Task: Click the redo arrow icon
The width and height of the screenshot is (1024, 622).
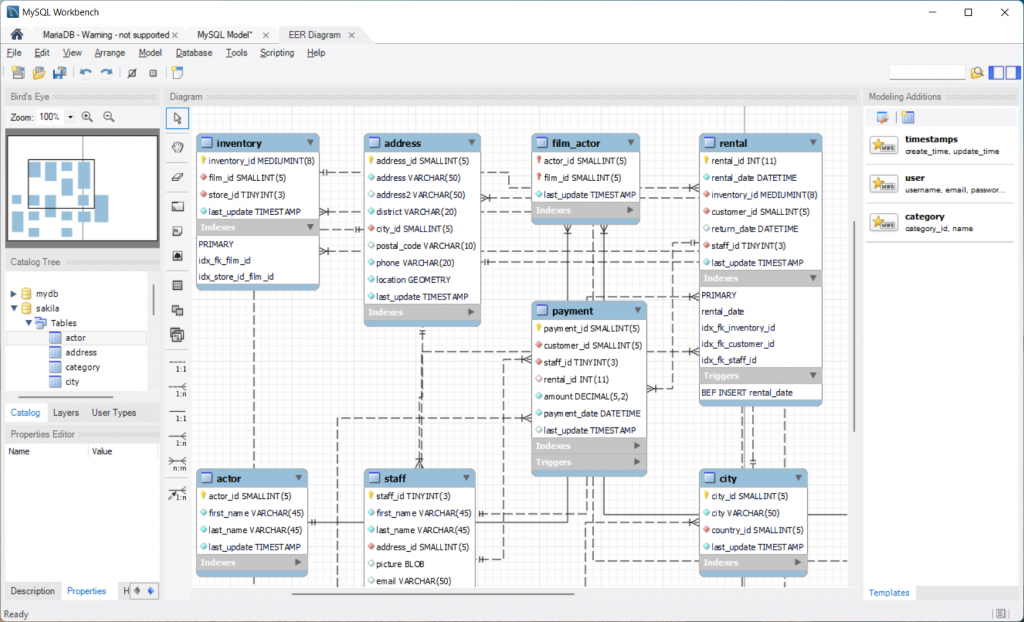Action: coord(106,73)
